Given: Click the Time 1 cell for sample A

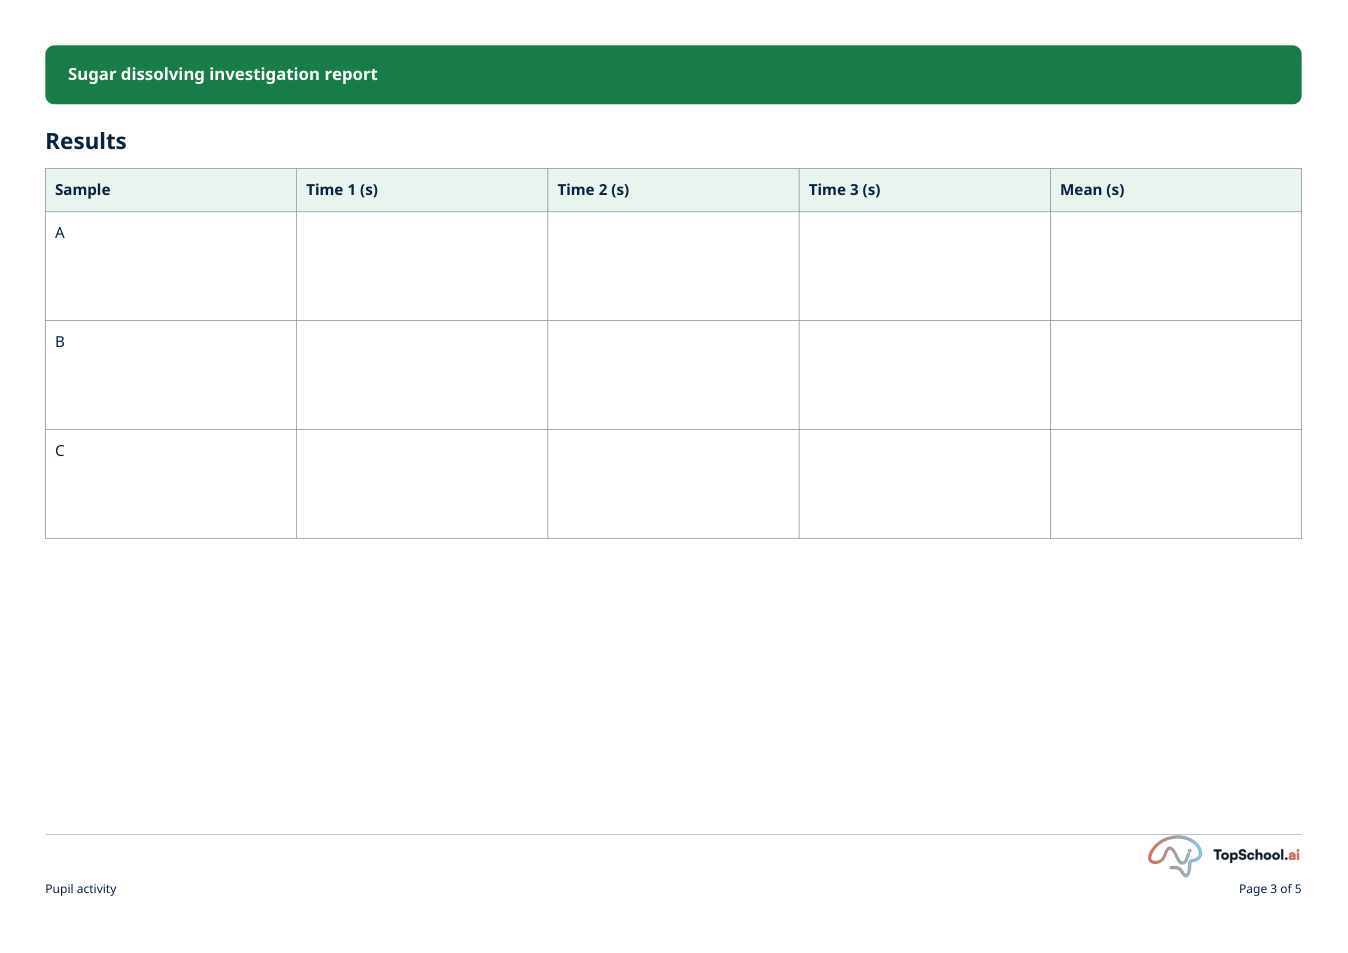Looking at the screenshot, I should pos(422,266).
